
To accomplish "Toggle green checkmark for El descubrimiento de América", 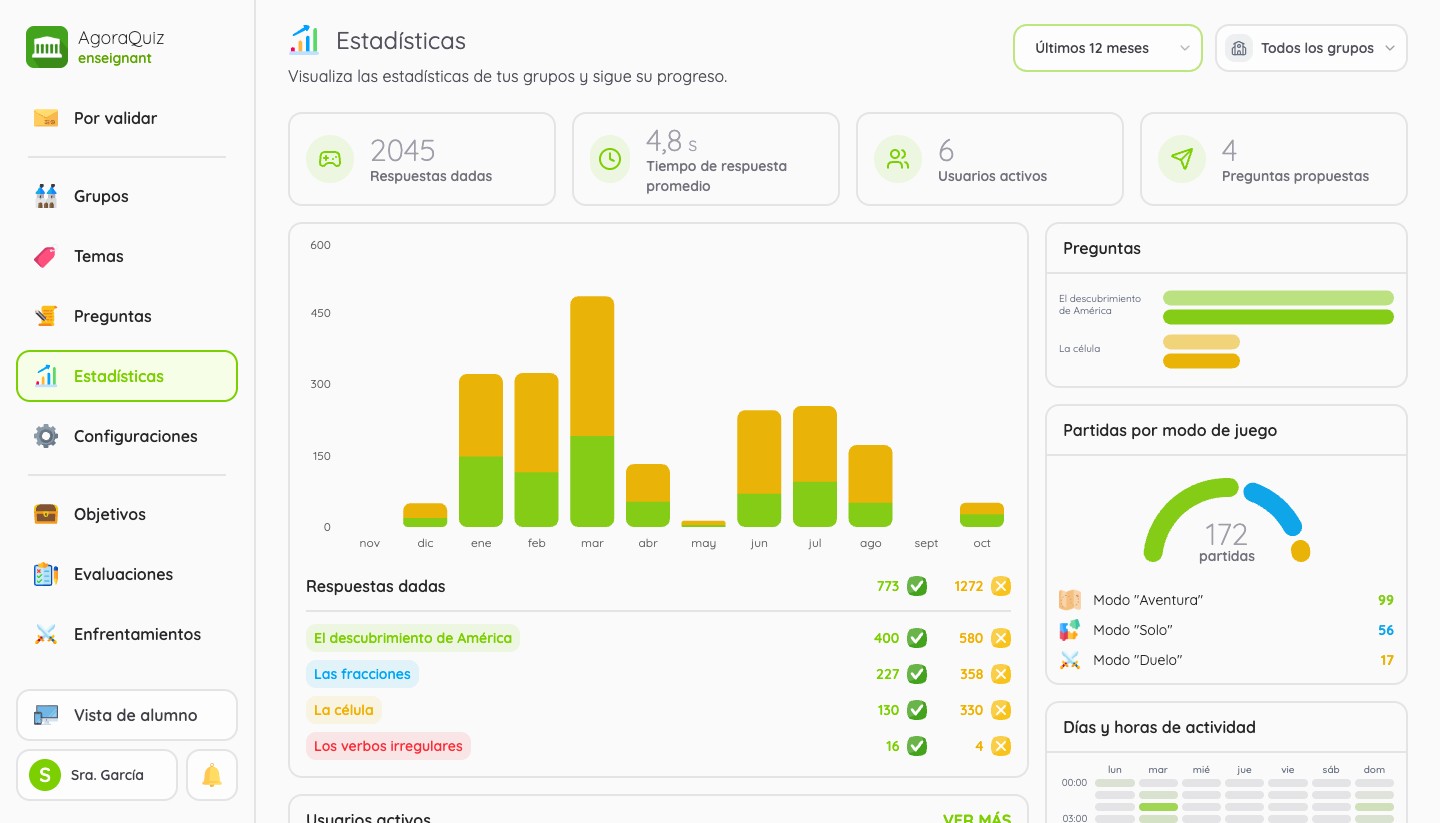I will pyautogui.click(x=917, y=638).
